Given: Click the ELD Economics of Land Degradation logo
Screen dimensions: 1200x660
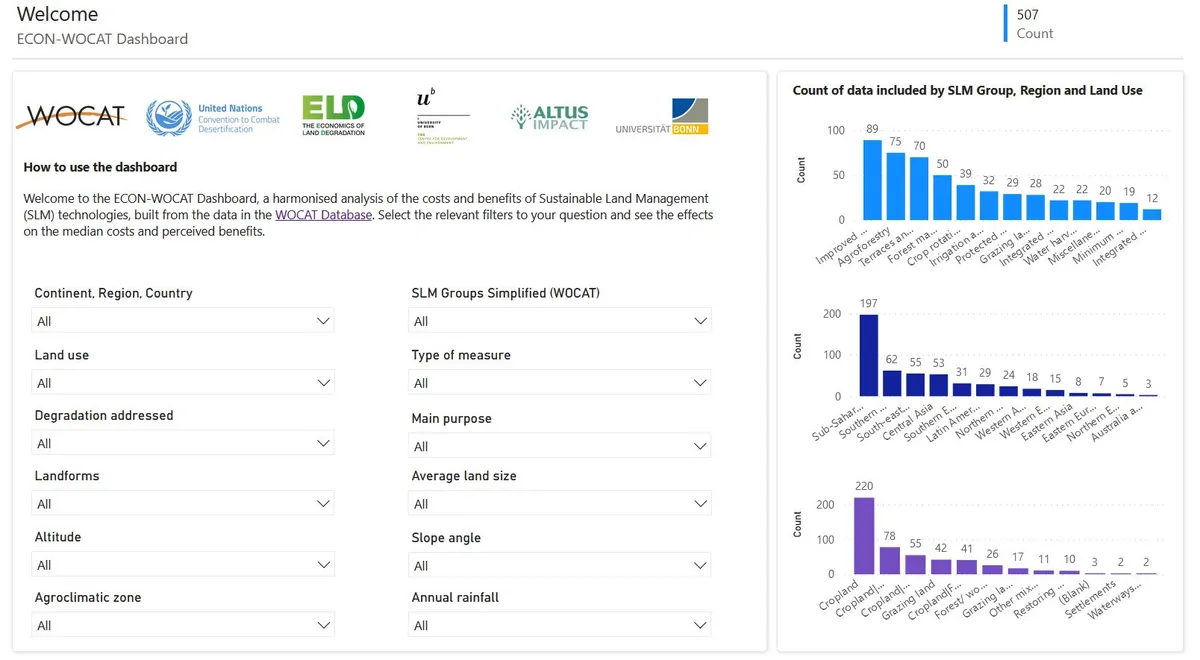Looking at the screenshot, I should [x=333, y=113].
